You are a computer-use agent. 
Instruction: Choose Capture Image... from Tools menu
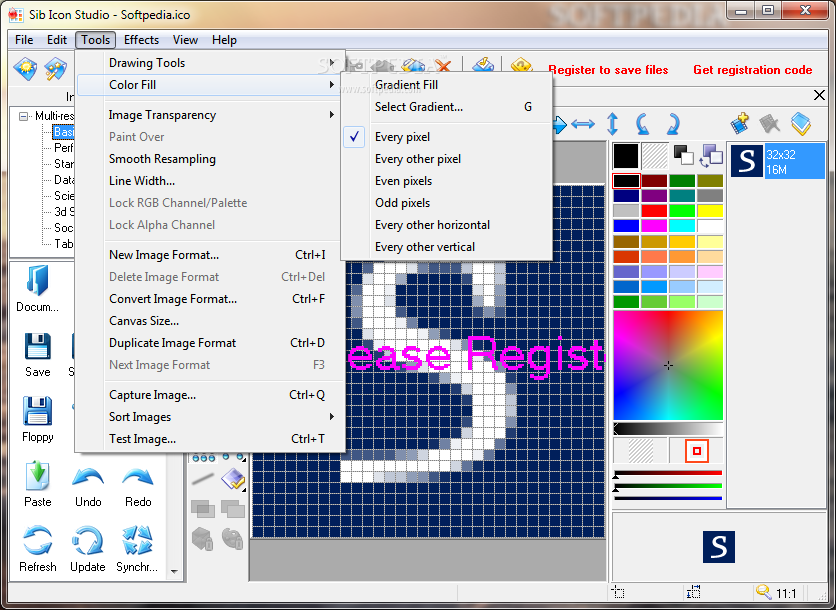(x=210, y=395)
